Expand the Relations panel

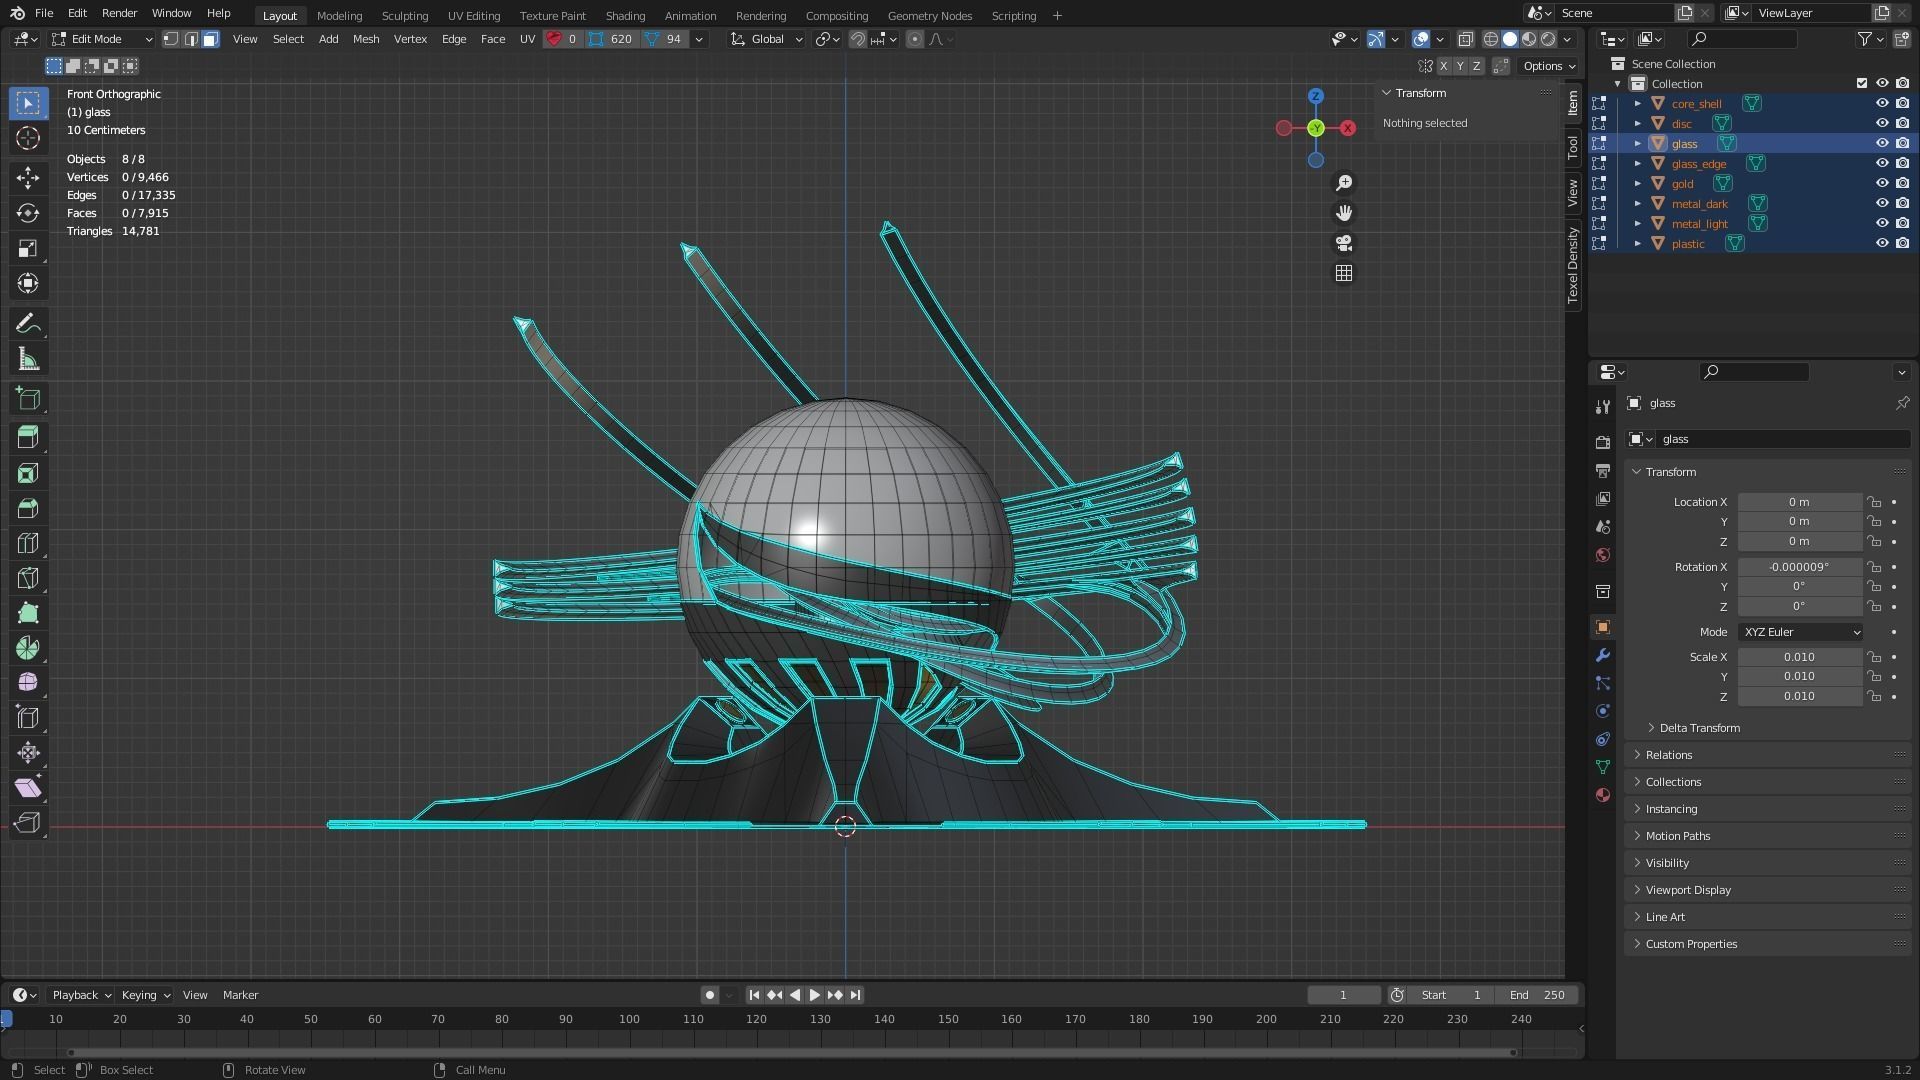(x=1768, y=755)
